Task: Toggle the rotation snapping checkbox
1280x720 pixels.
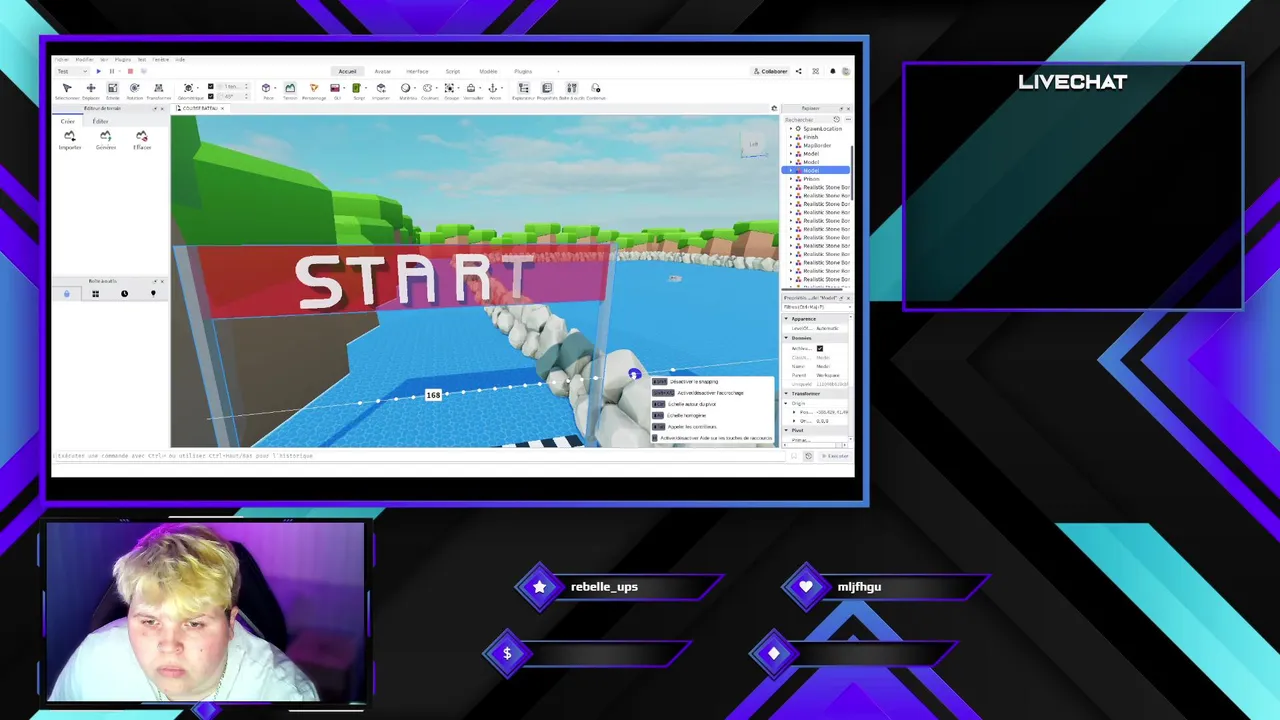Action: [211, 96]
